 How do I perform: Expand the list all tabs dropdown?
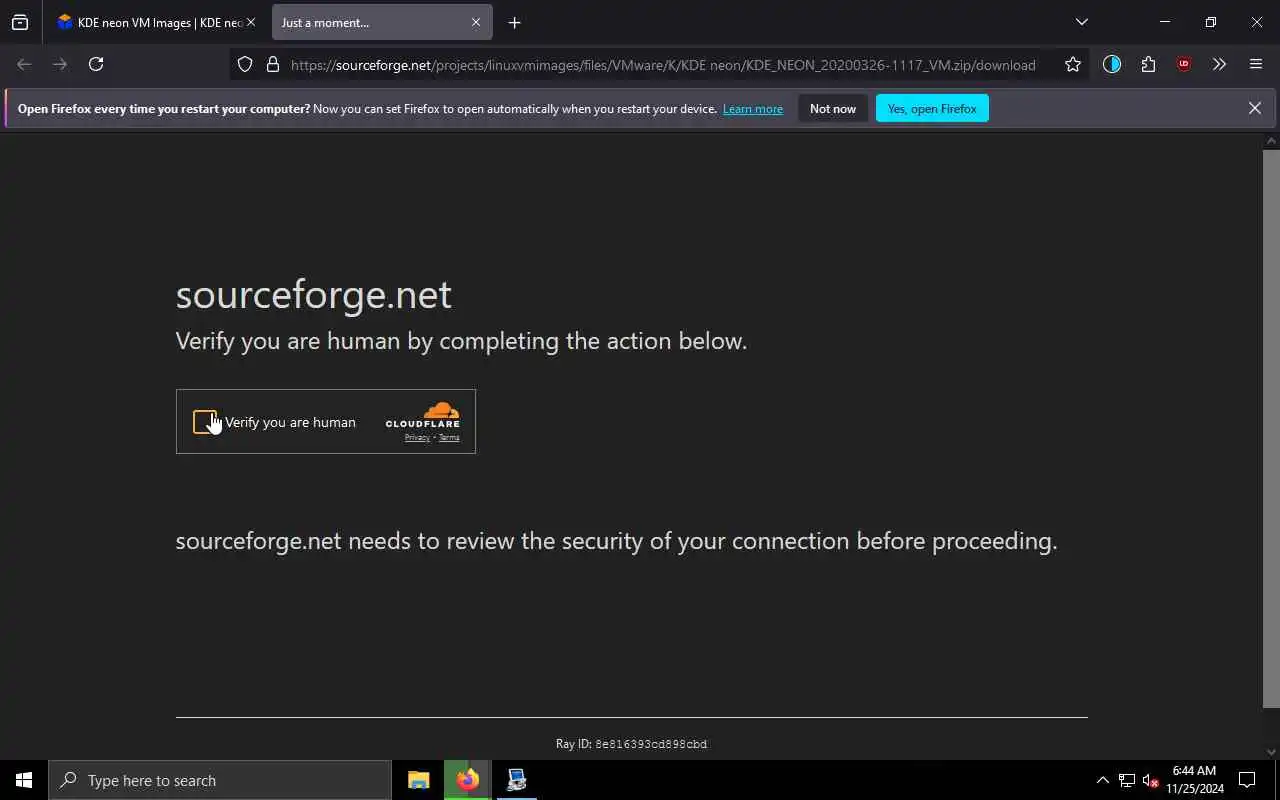pos(1081,22)
